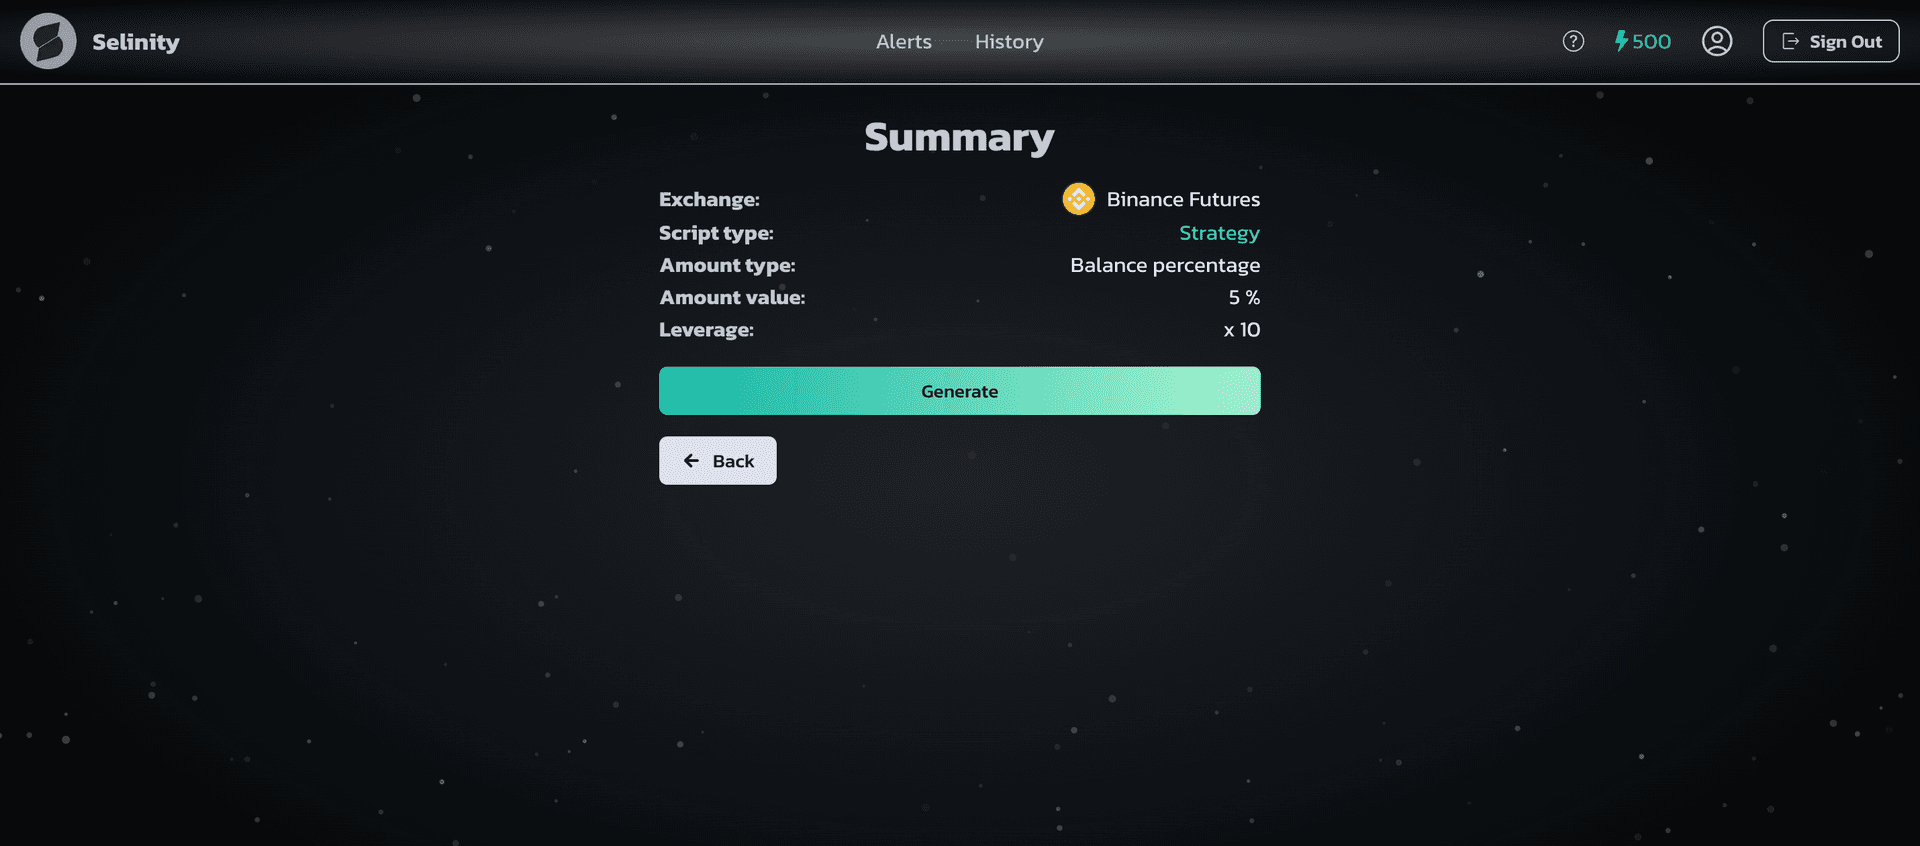This screenshot has height=846, width=1920.
Task: Open the Alerts page
Action: pyautogui.click(x=903, y=42)
